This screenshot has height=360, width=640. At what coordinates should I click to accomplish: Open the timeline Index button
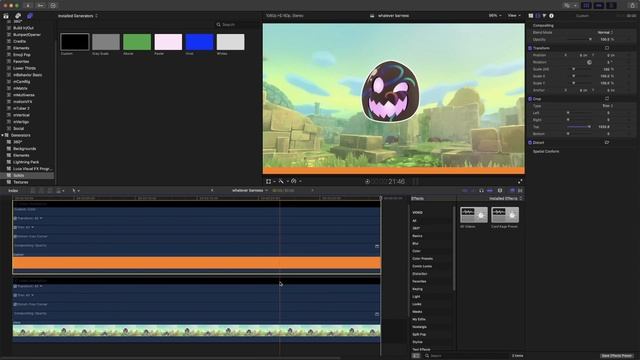coord(13,191)
